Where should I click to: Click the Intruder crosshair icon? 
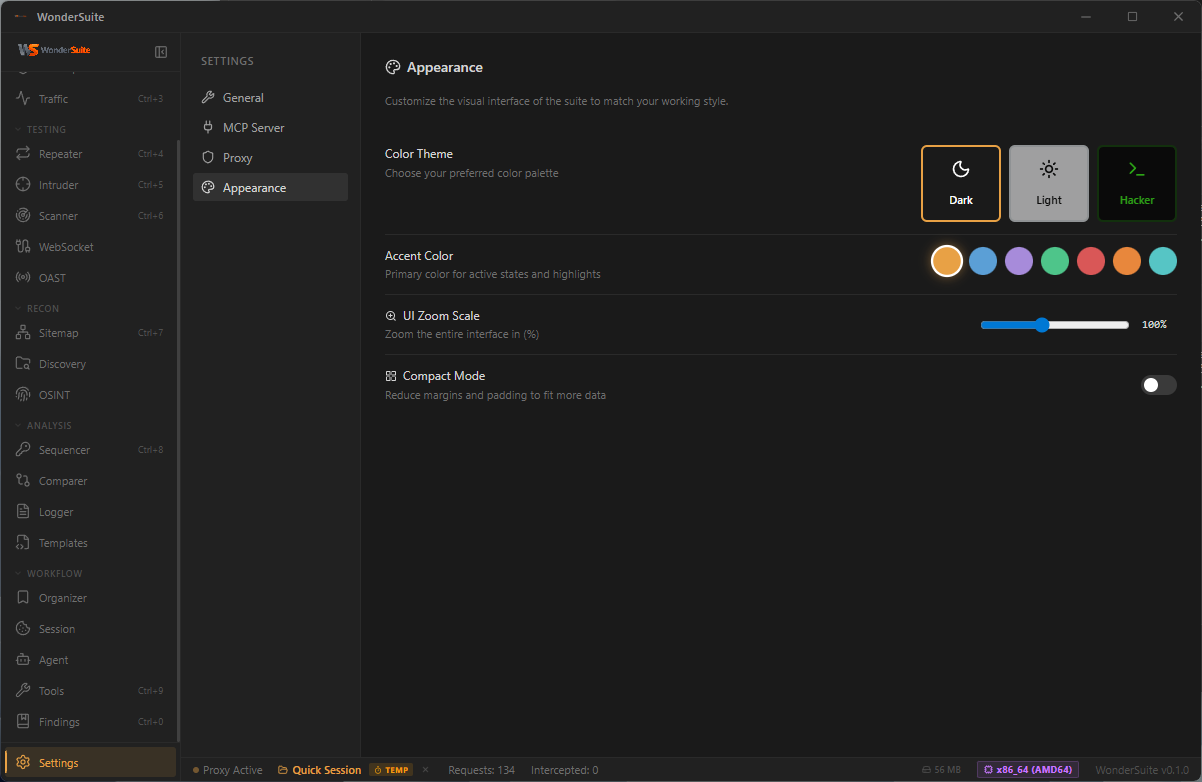(23, 185)
